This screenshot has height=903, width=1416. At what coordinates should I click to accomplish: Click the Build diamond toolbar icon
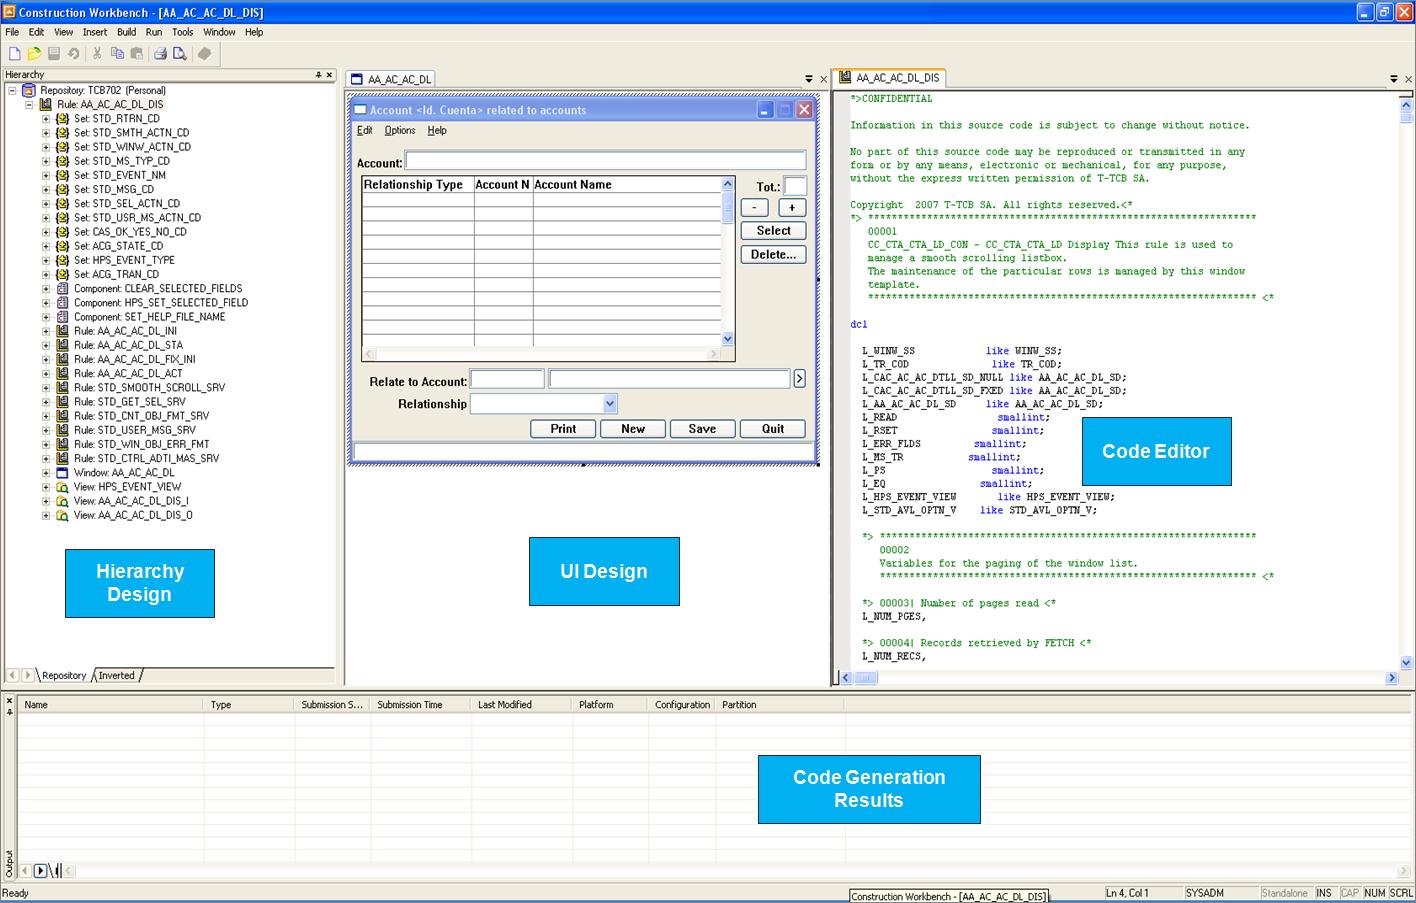pos(204,54)
